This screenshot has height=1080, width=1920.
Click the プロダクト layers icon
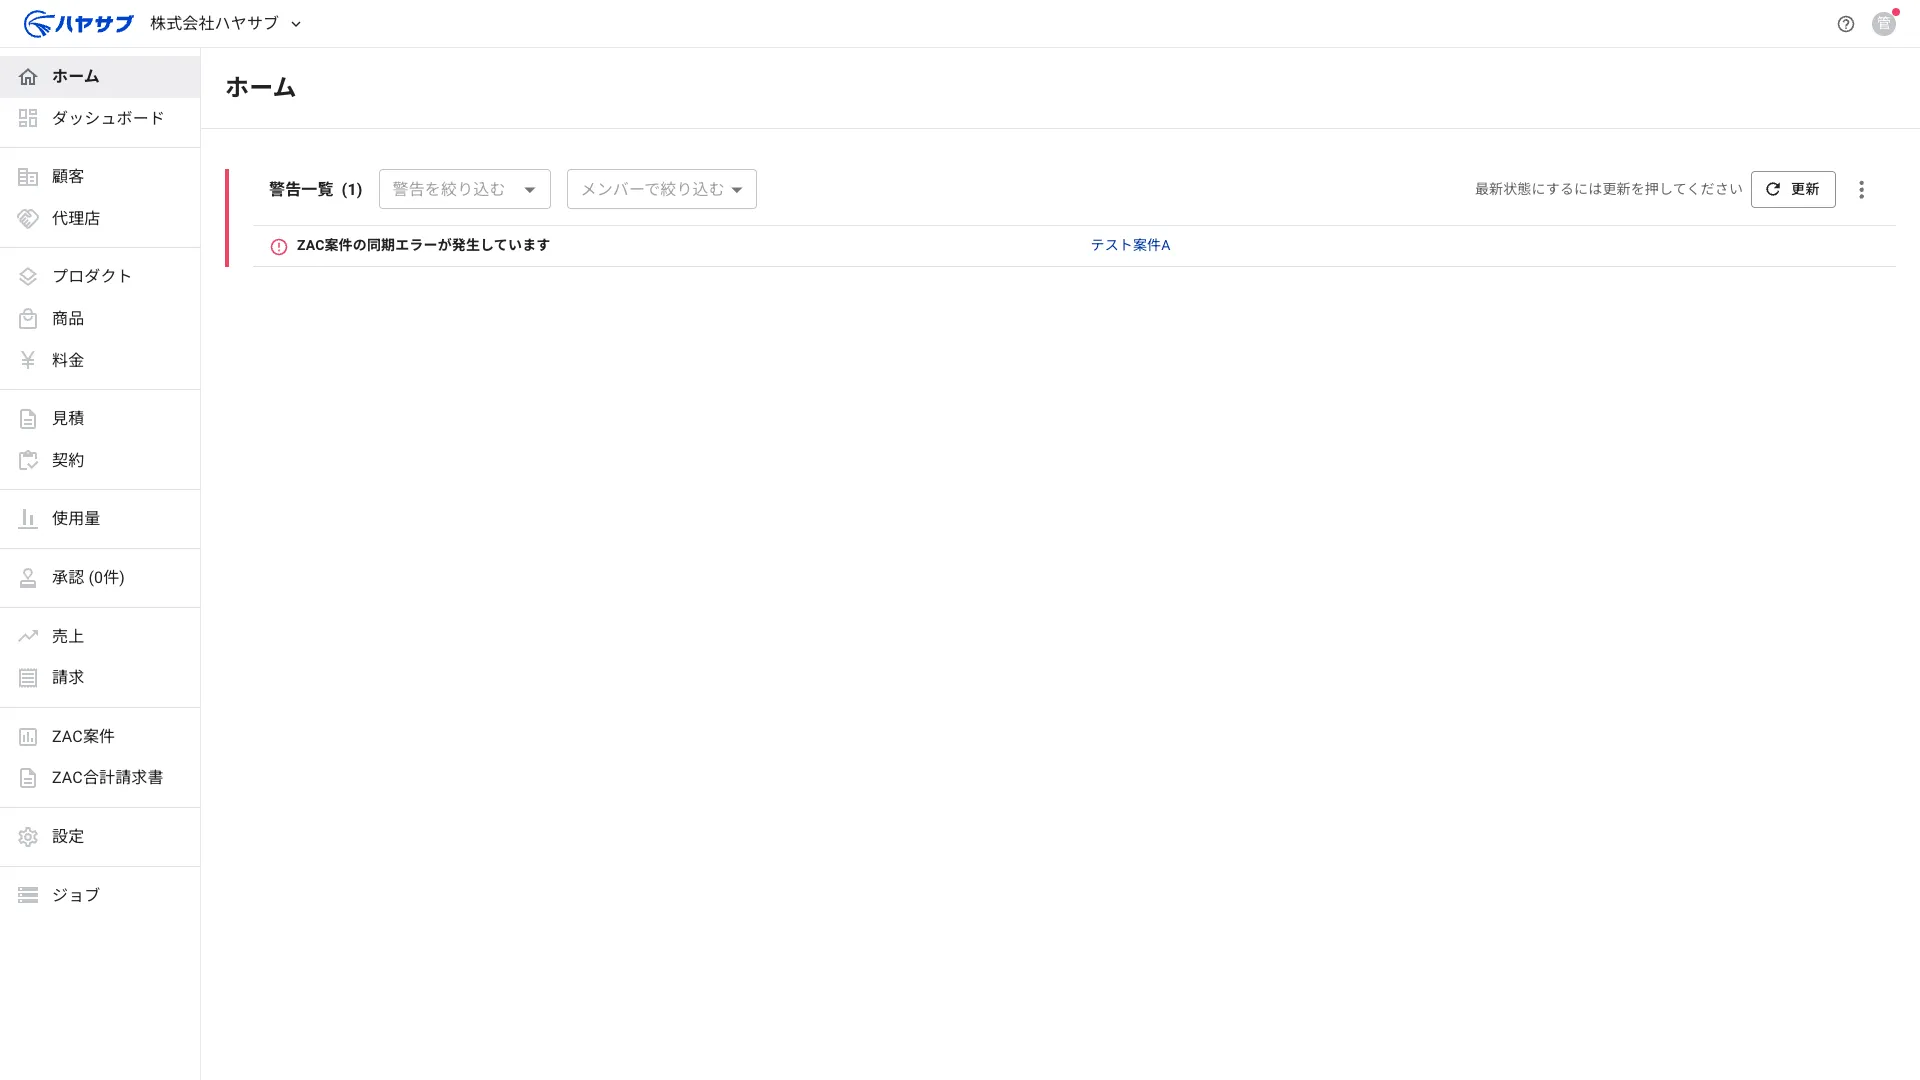click(x=28, y=277)
